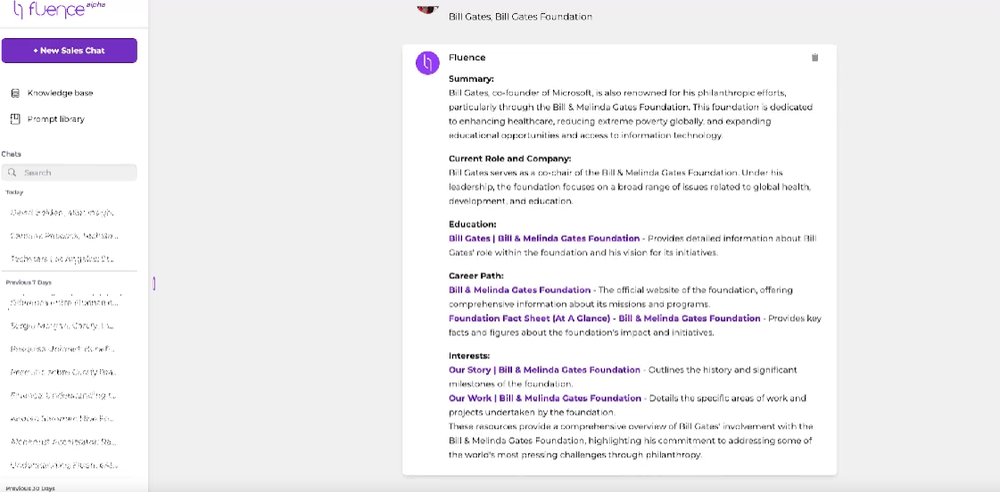Viewport: 1000px width, 492px height.
Task: Click the magnifier icon in chats search
Action: 12,172
